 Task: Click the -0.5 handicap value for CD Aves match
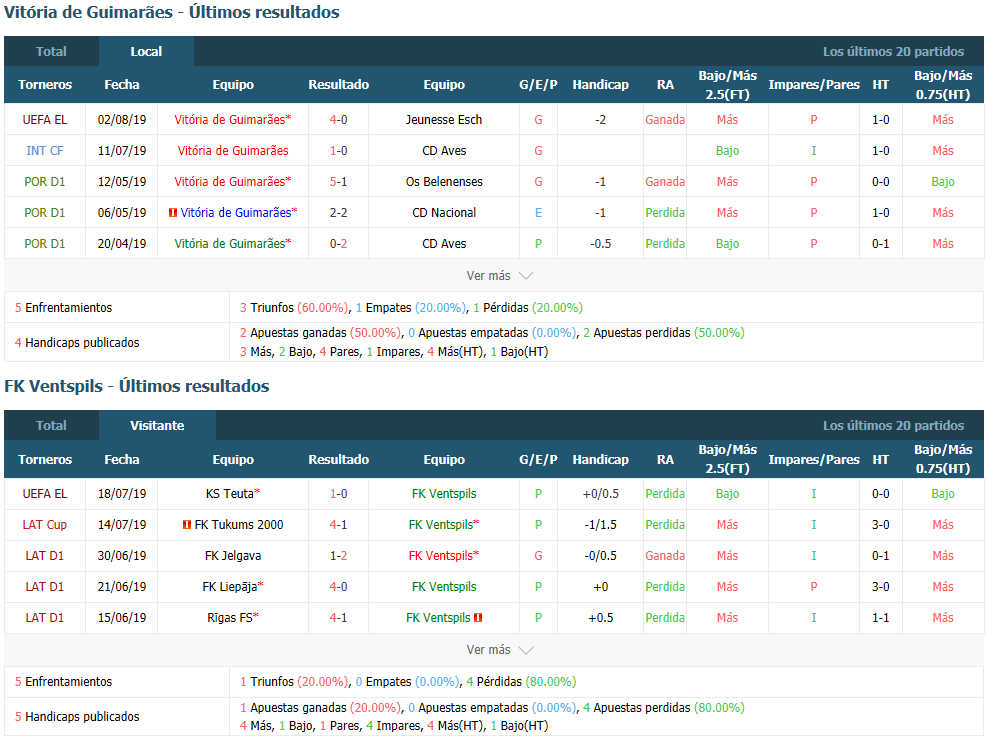[x=600, y=244]
